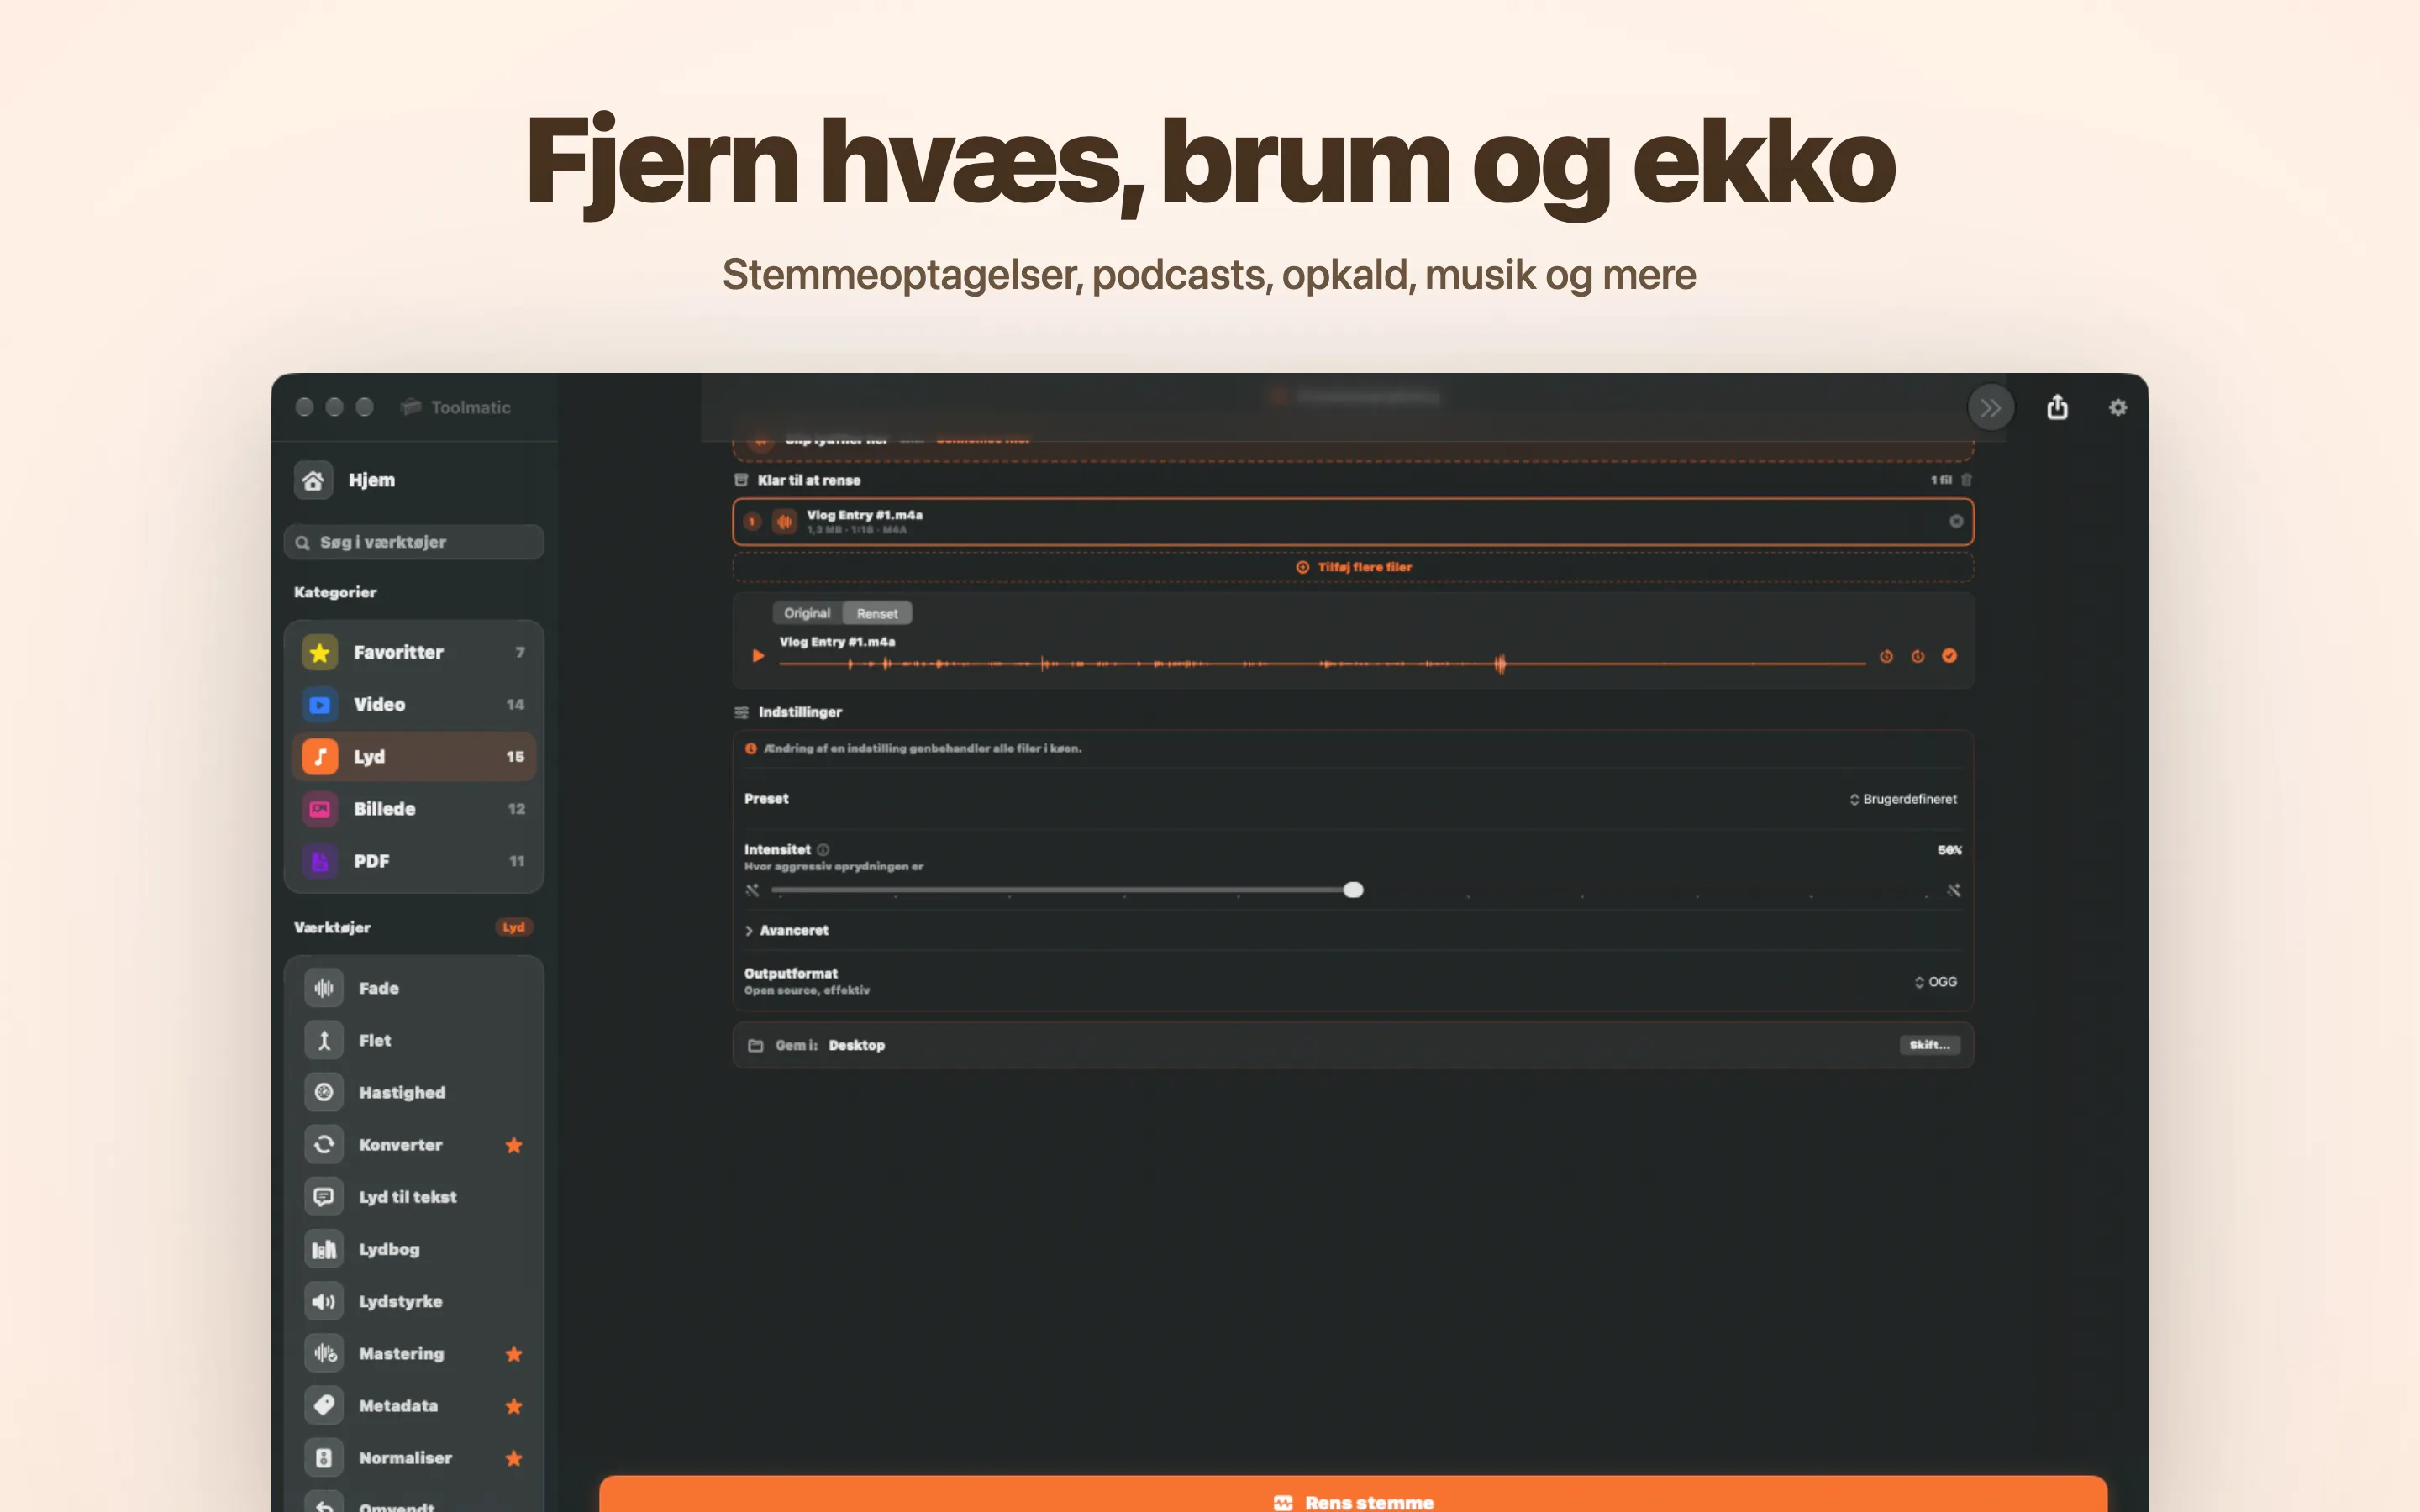The image size is (2420, 1512).
Task: Open the Preset Brugerdefineret dropdown
Action: [1903, 799]
